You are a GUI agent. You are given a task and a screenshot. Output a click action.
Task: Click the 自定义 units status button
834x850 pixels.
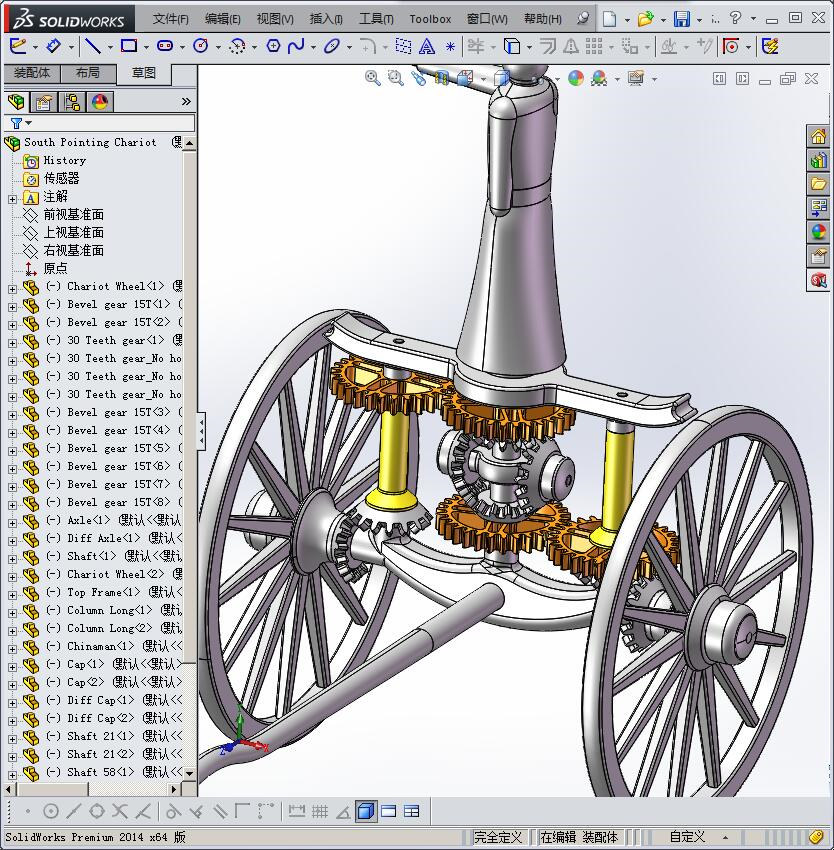pos(687,837)
